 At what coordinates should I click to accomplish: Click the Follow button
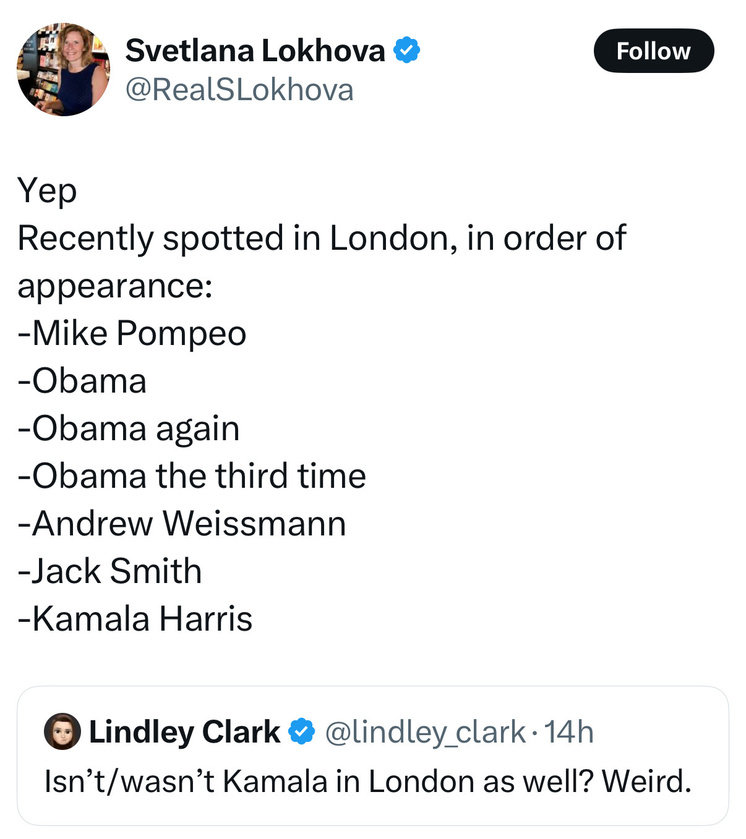(x=653, y=51)
